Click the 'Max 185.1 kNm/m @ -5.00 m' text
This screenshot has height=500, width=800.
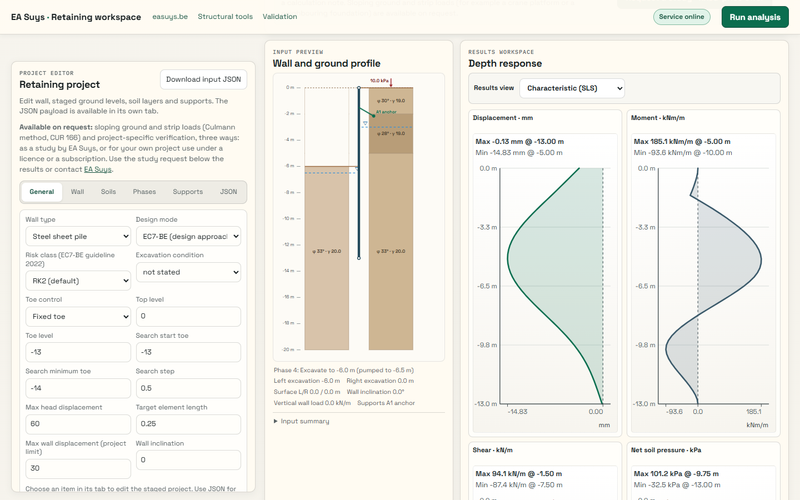coord(682,142)
